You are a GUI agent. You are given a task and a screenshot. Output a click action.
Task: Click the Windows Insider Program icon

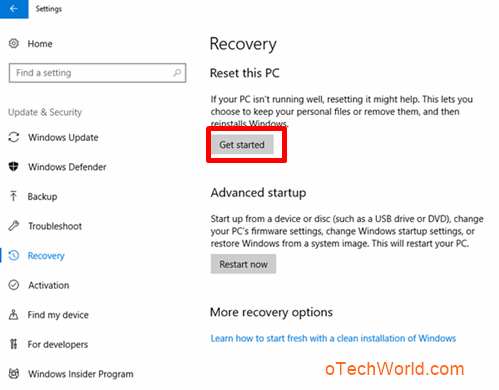tap(14, 373)
